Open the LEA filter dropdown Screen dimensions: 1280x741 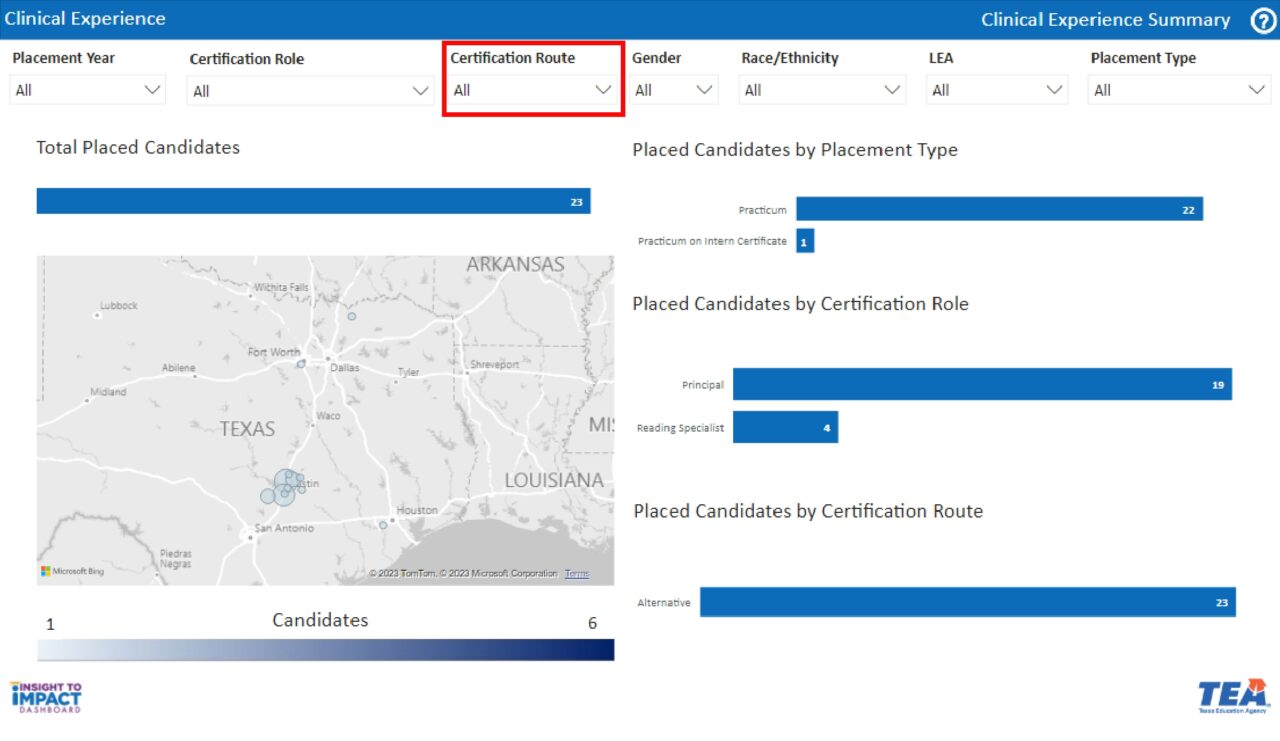click(997, 90)
